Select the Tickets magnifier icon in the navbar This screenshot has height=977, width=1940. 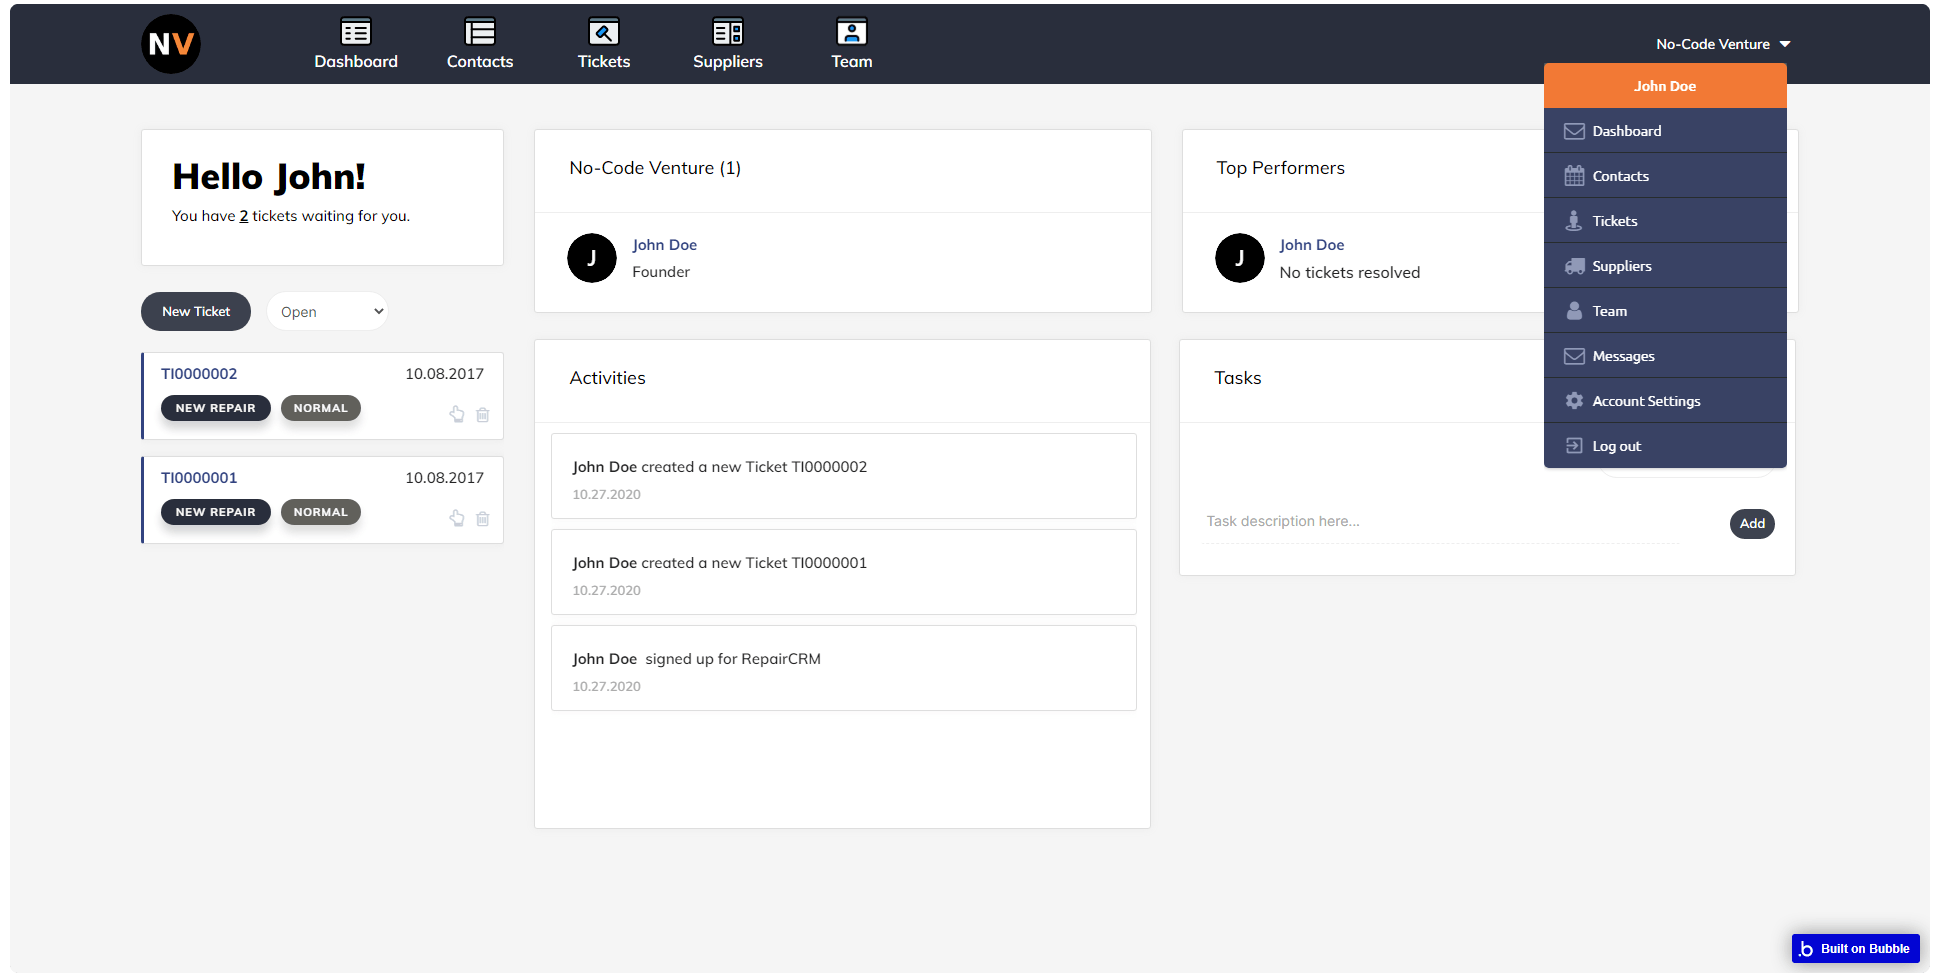[603, 32]
